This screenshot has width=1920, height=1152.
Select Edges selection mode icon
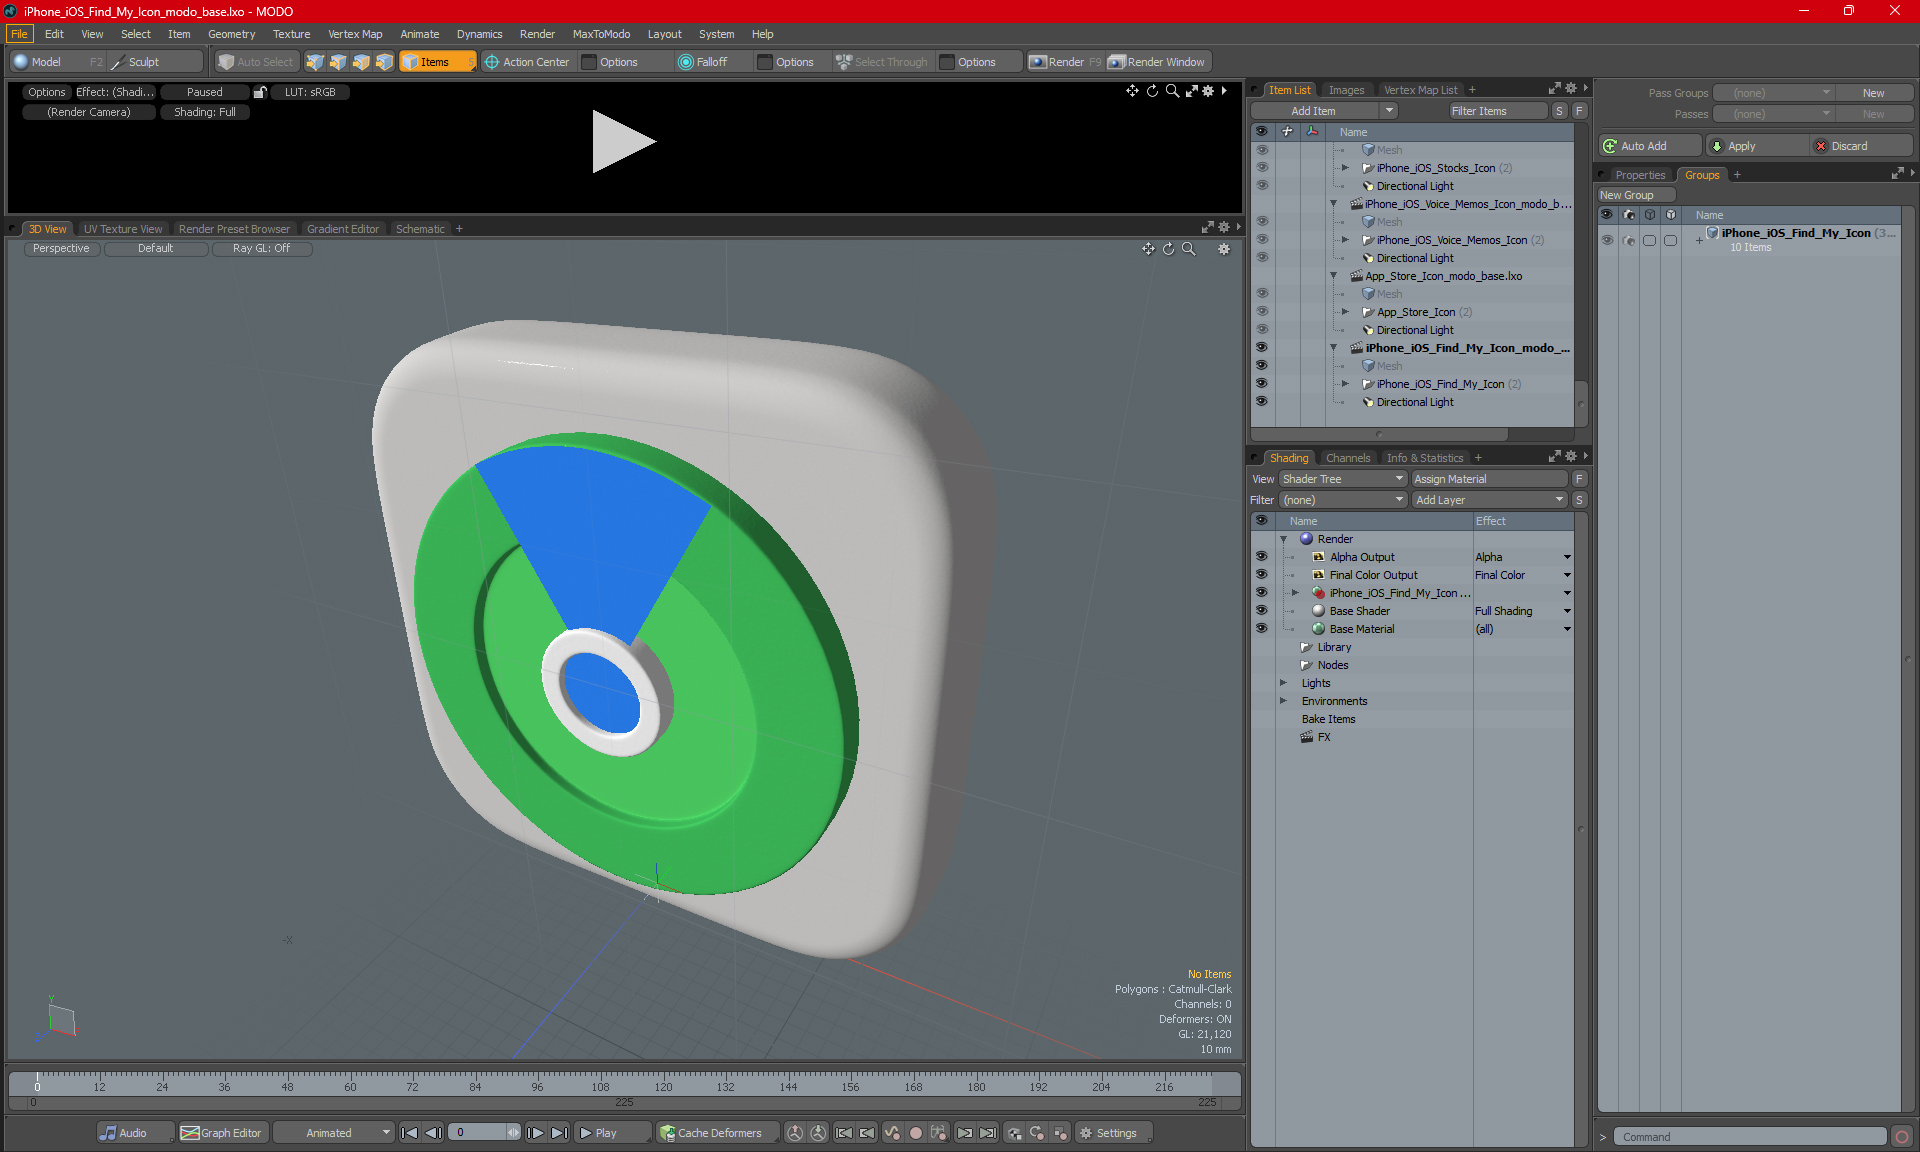pos(338,62)
